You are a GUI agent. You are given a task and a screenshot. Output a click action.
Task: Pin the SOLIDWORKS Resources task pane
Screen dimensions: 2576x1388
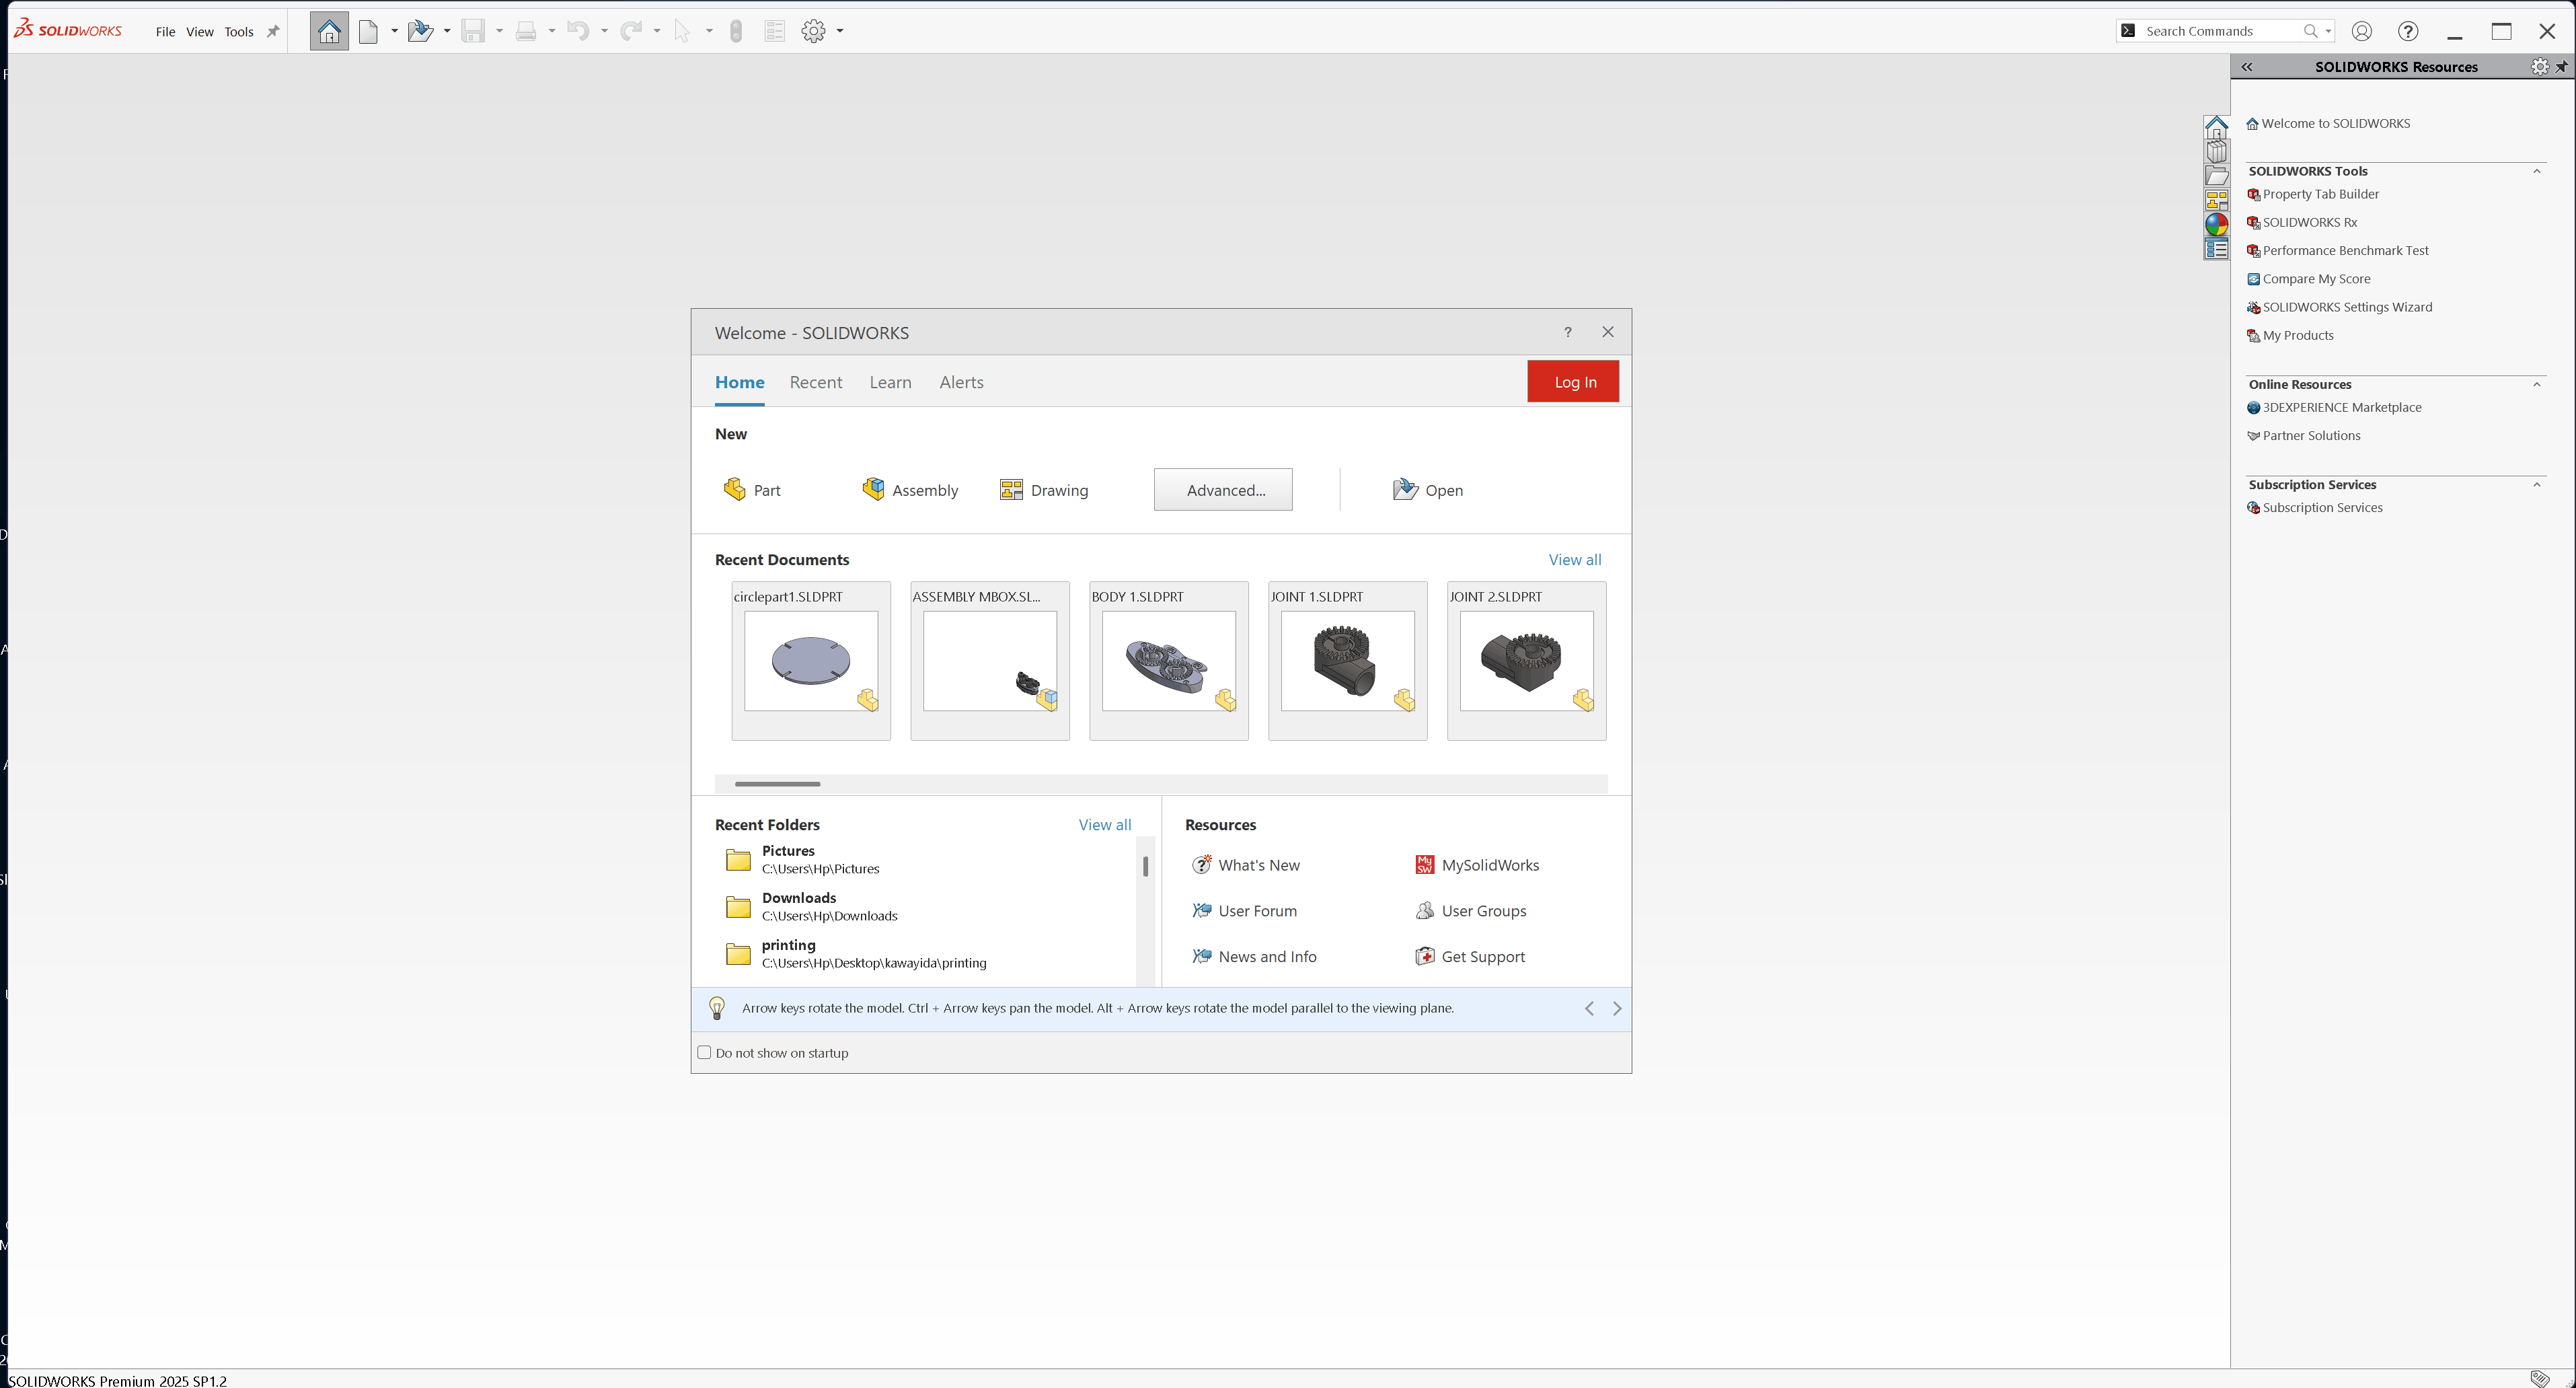coord(2561,67)
